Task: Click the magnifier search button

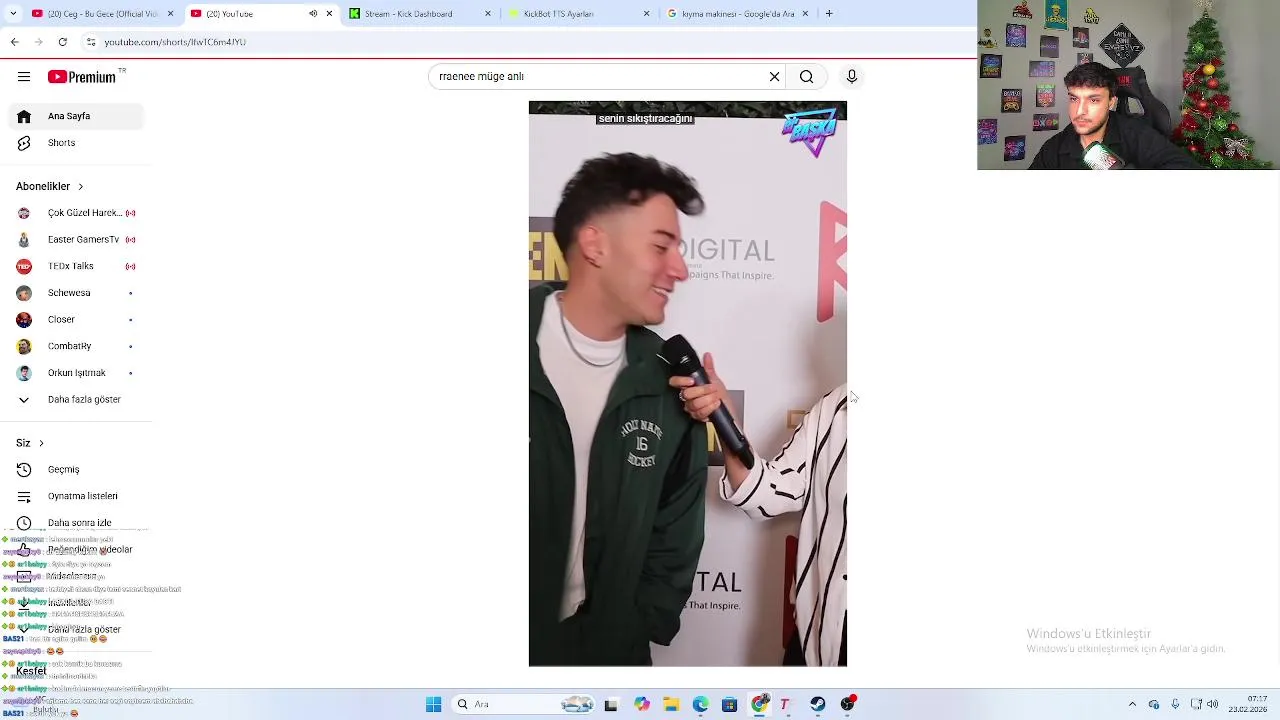Action: click(x=806, y=77)
